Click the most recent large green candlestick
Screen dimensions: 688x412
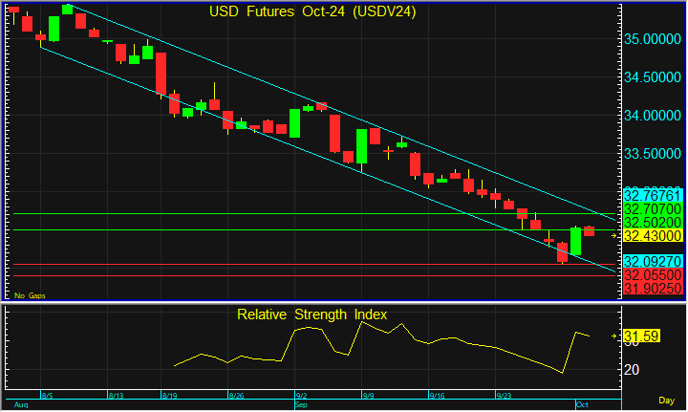576,242
